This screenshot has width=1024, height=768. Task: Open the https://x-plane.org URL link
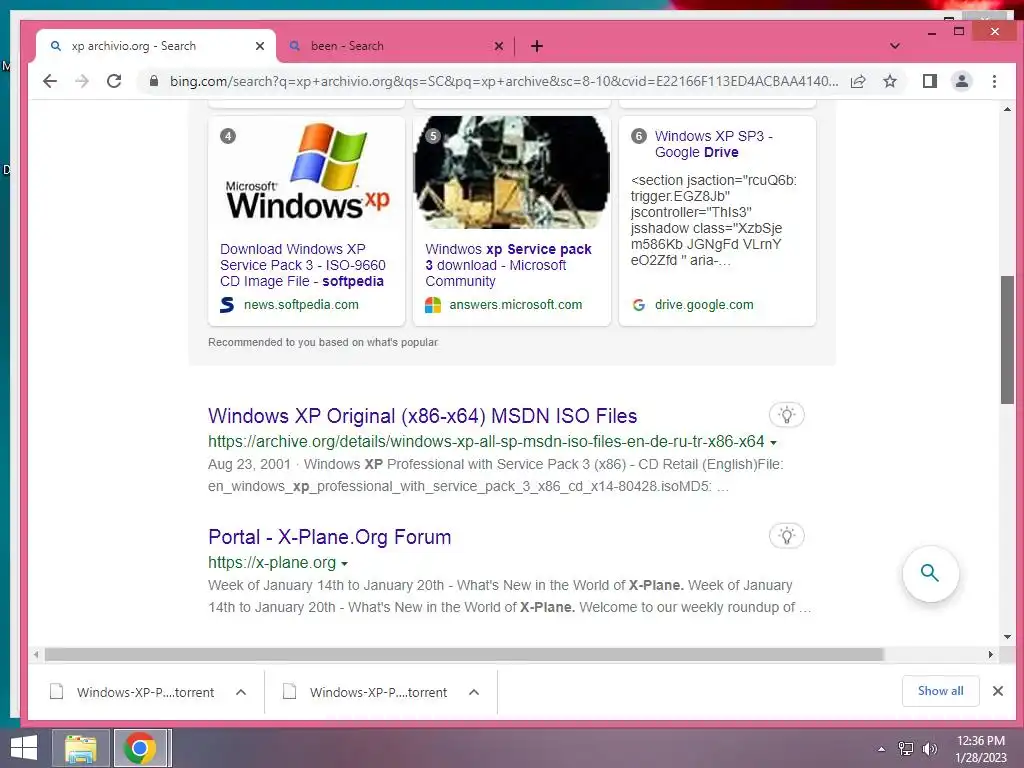point(272,562)
